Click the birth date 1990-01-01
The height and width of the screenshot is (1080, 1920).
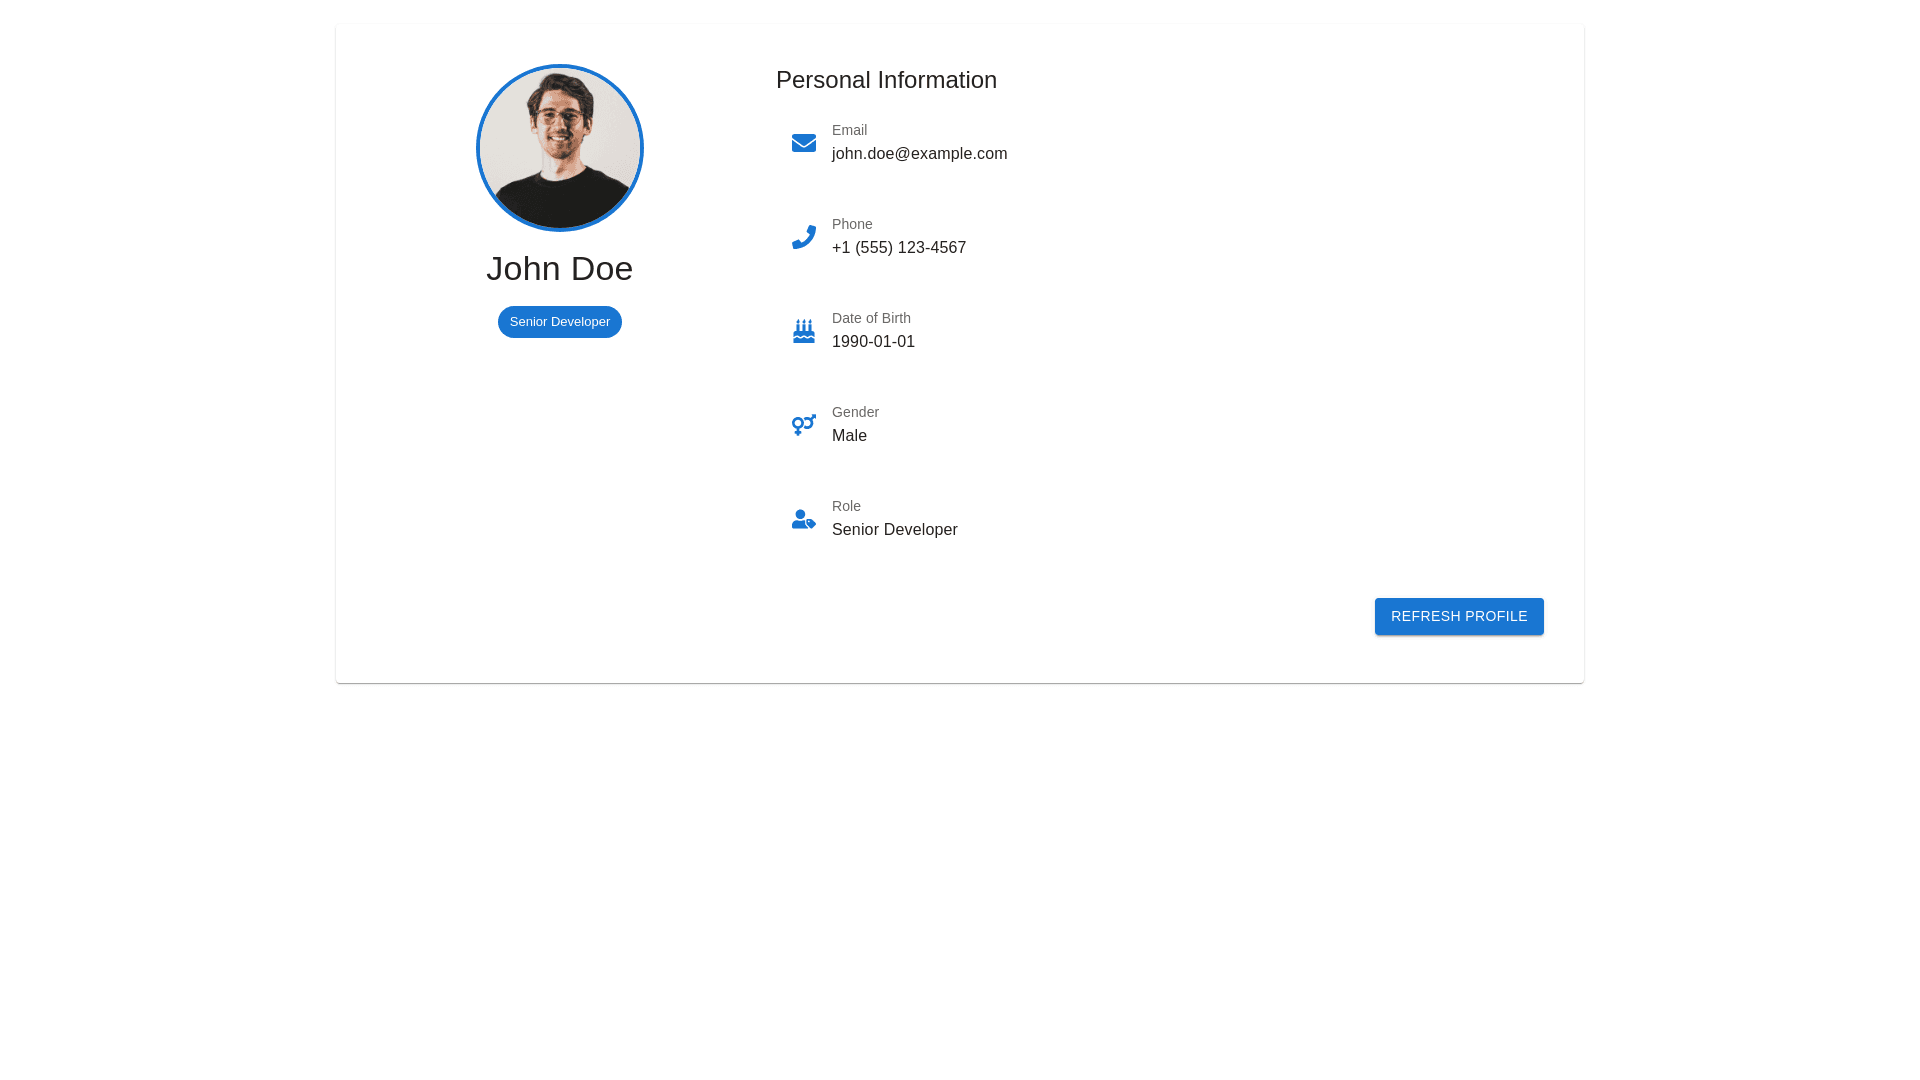pos(873,342)
